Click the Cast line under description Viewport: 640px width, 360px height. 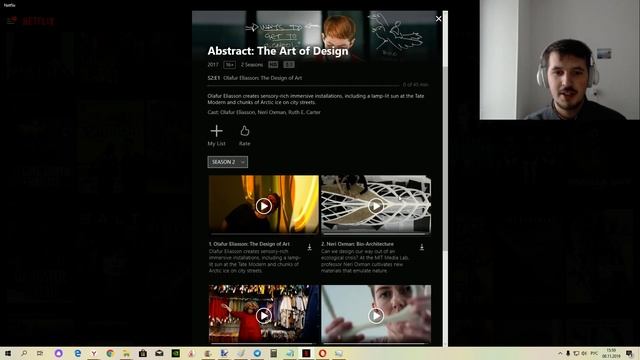click(264, 112)
